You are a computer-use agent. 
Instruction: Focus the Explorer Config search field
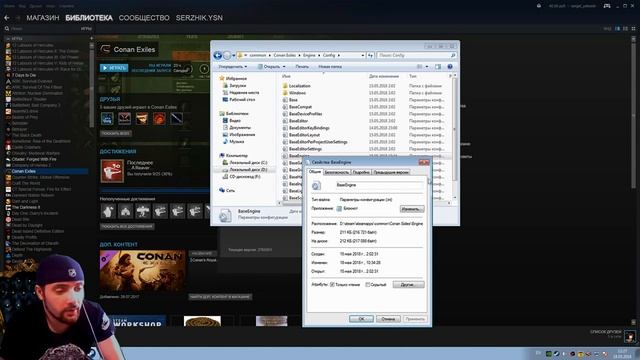coord(416,55)
